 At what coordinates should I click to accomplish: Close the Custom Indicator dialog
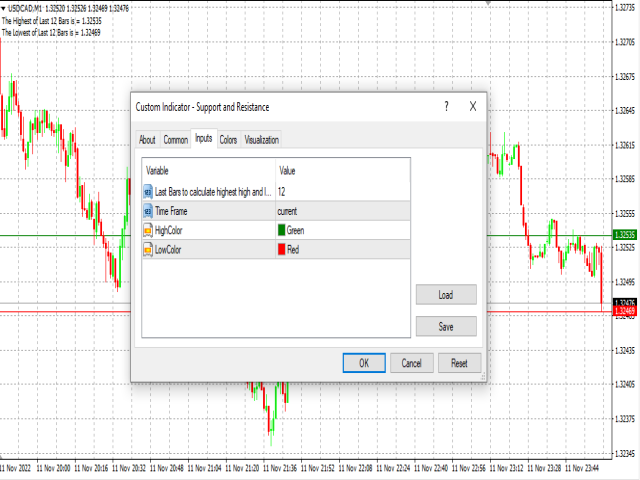[473, 107]
